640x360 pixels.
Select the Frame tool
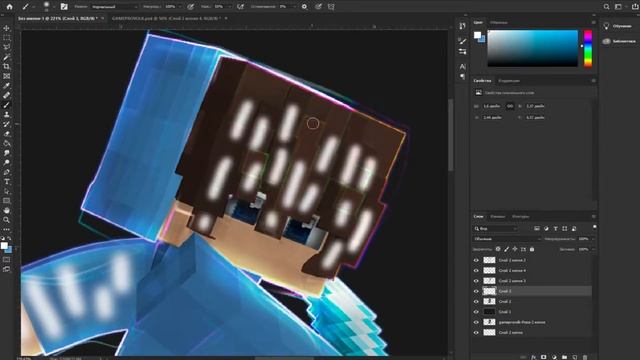click(7, 76)
